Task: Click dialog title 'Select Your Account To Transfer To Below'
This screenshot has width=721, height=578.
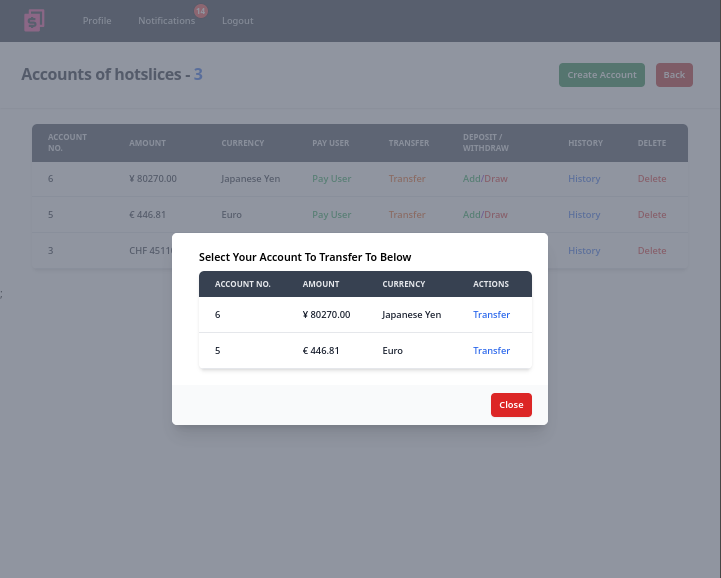Action: pyautogui.click(x=305, y=257)
